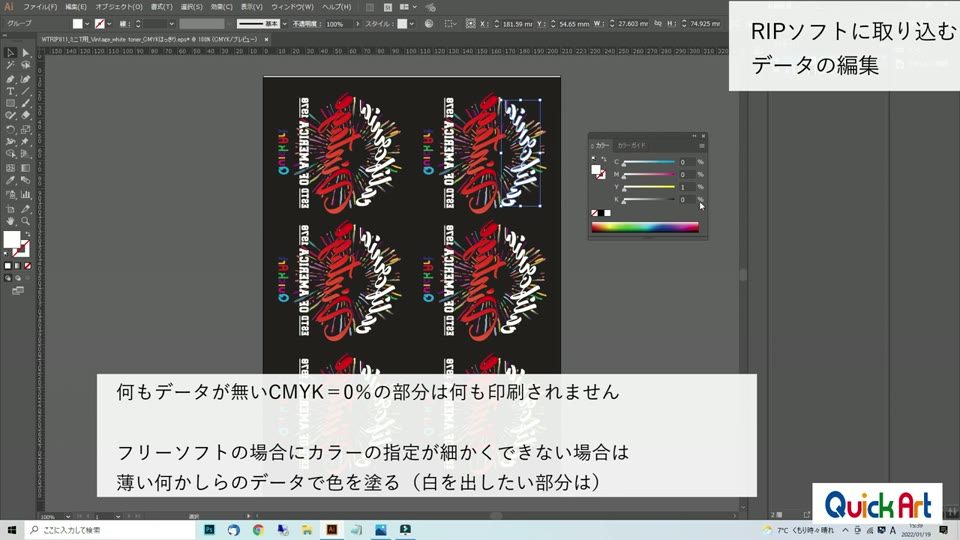Close the open document tab
The image size is (960, 540).
tap(266, 39)
